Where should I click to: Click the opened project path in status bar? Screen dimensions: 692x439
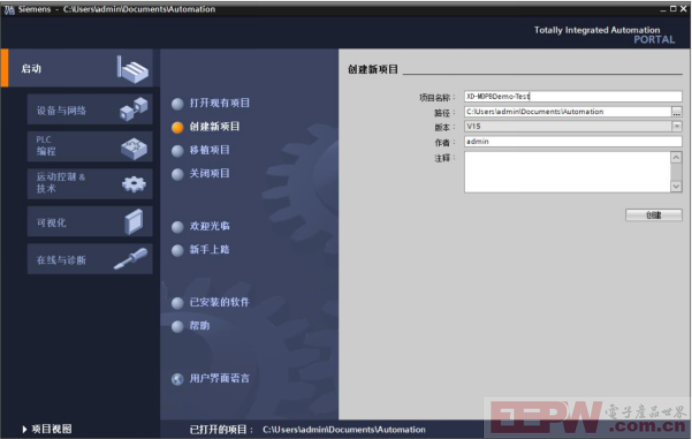click(x=344, y=429)
